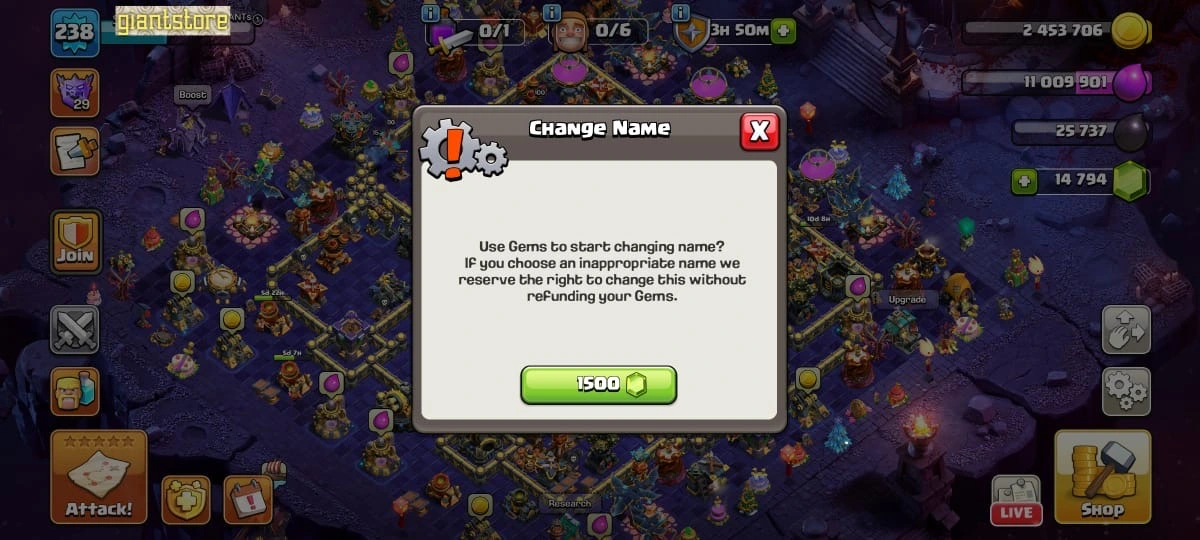The width and height of the screenshot is (1200, 540).
Task: Open the messages scroll icon
Action: tap(75, 151)
